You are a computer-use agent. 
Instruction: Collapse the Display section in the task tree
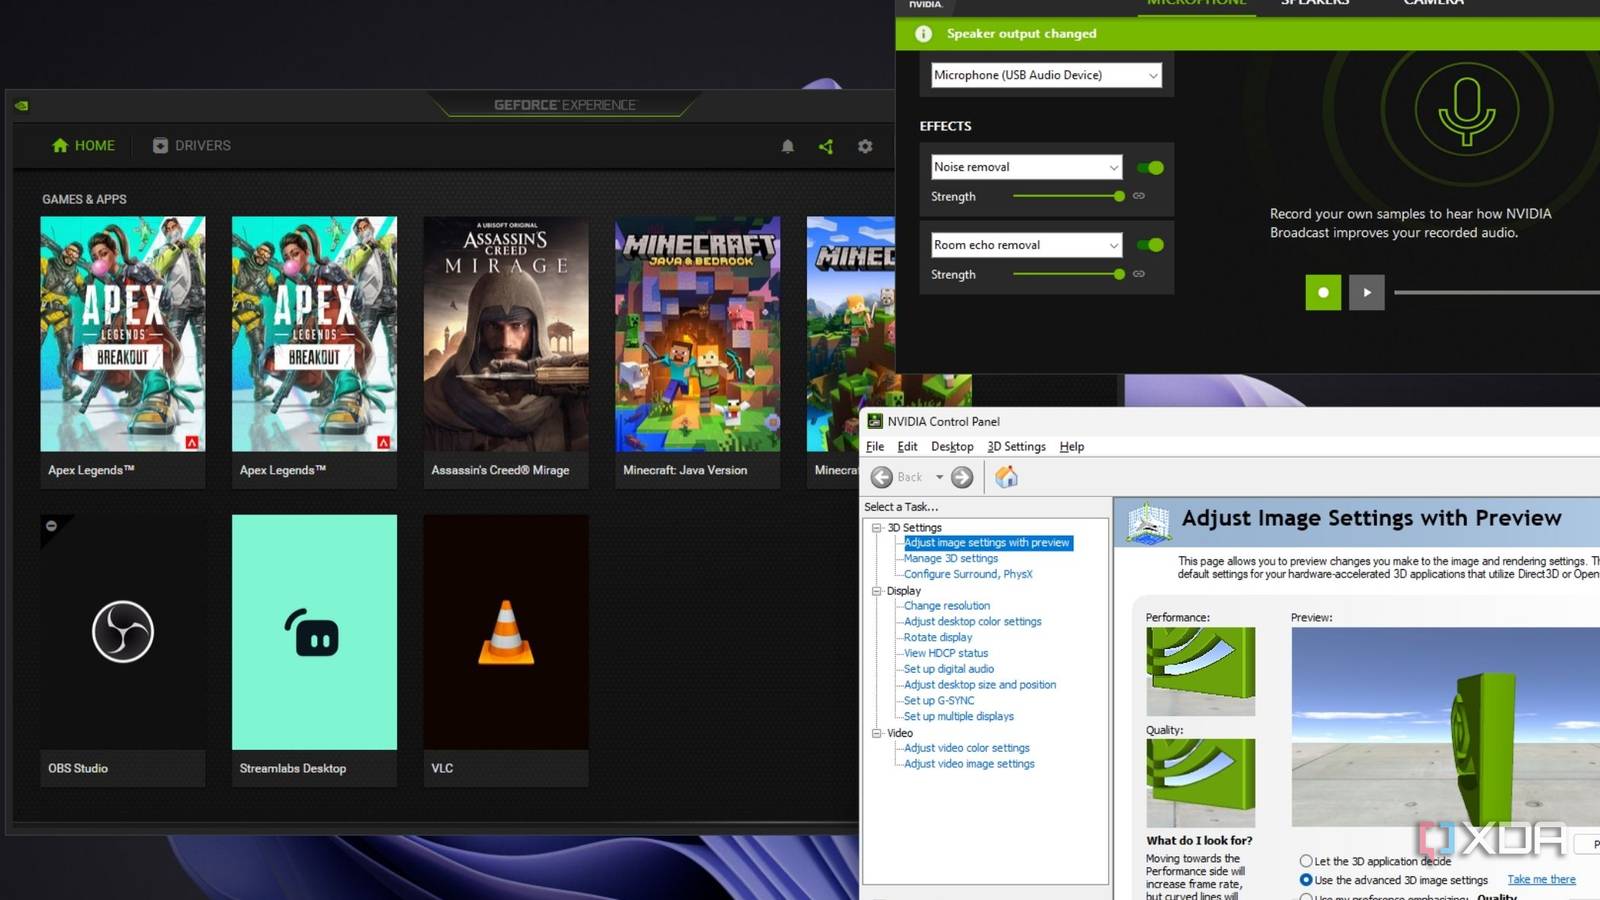[x=877, y=591]
